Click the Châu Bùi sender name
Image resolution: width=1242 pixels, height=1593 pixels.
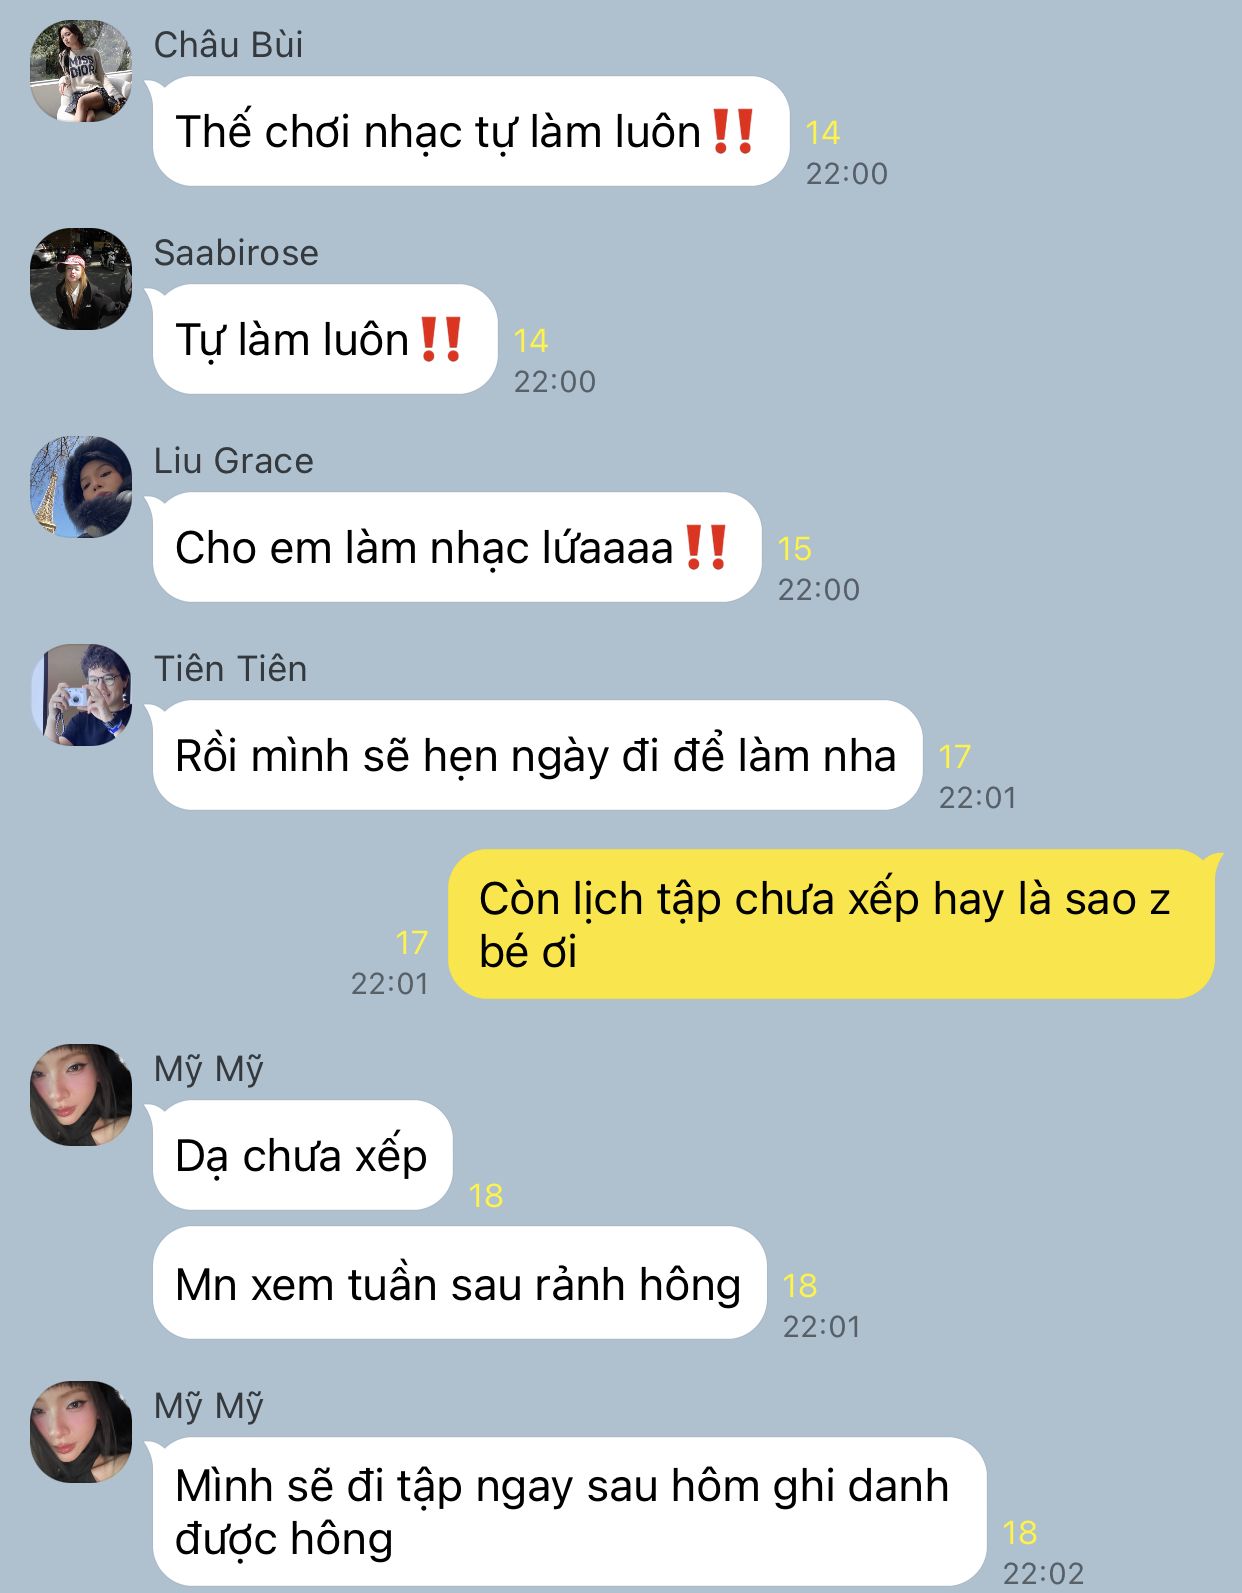click(228, 45)
